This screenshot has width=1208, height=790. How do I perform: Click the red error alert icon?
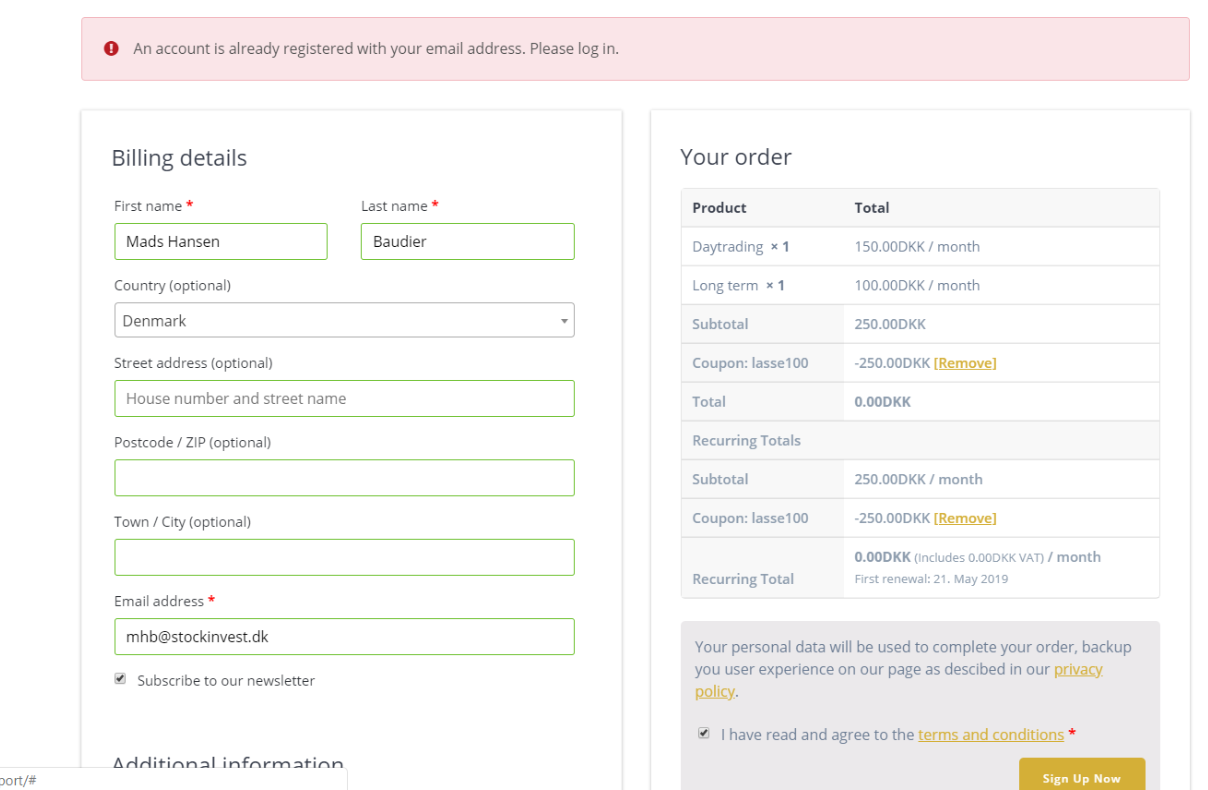coord(111,48)
